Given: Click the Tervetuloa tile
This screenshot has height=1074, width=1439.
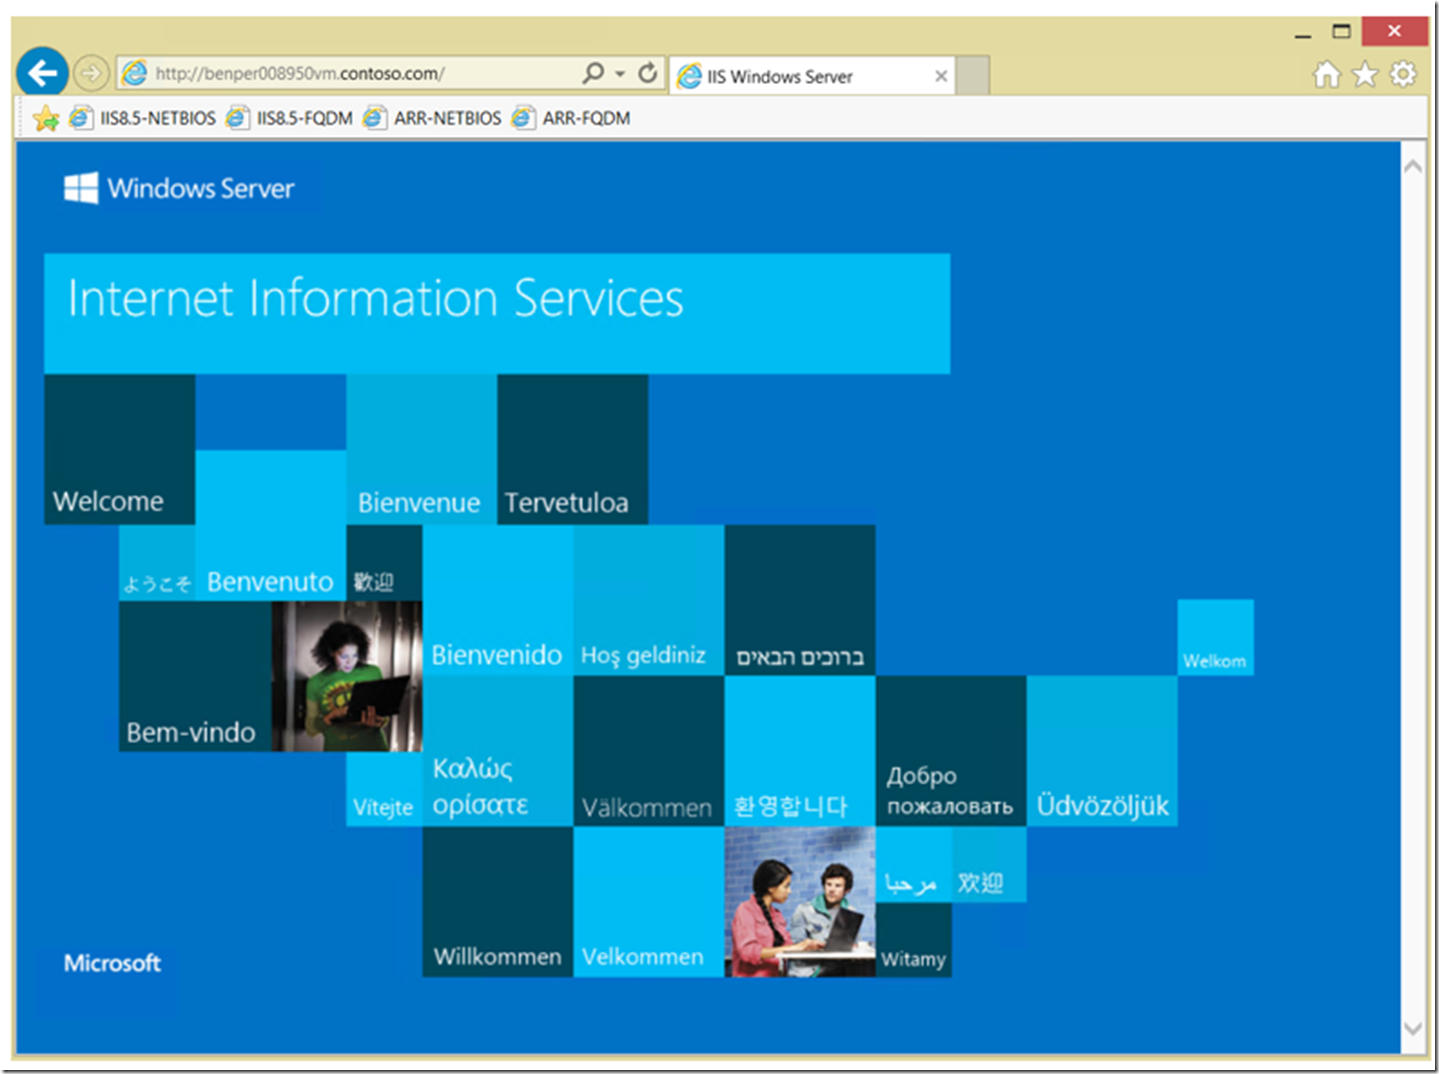Looking at the screenshot, I should click(x=572, y=449).
